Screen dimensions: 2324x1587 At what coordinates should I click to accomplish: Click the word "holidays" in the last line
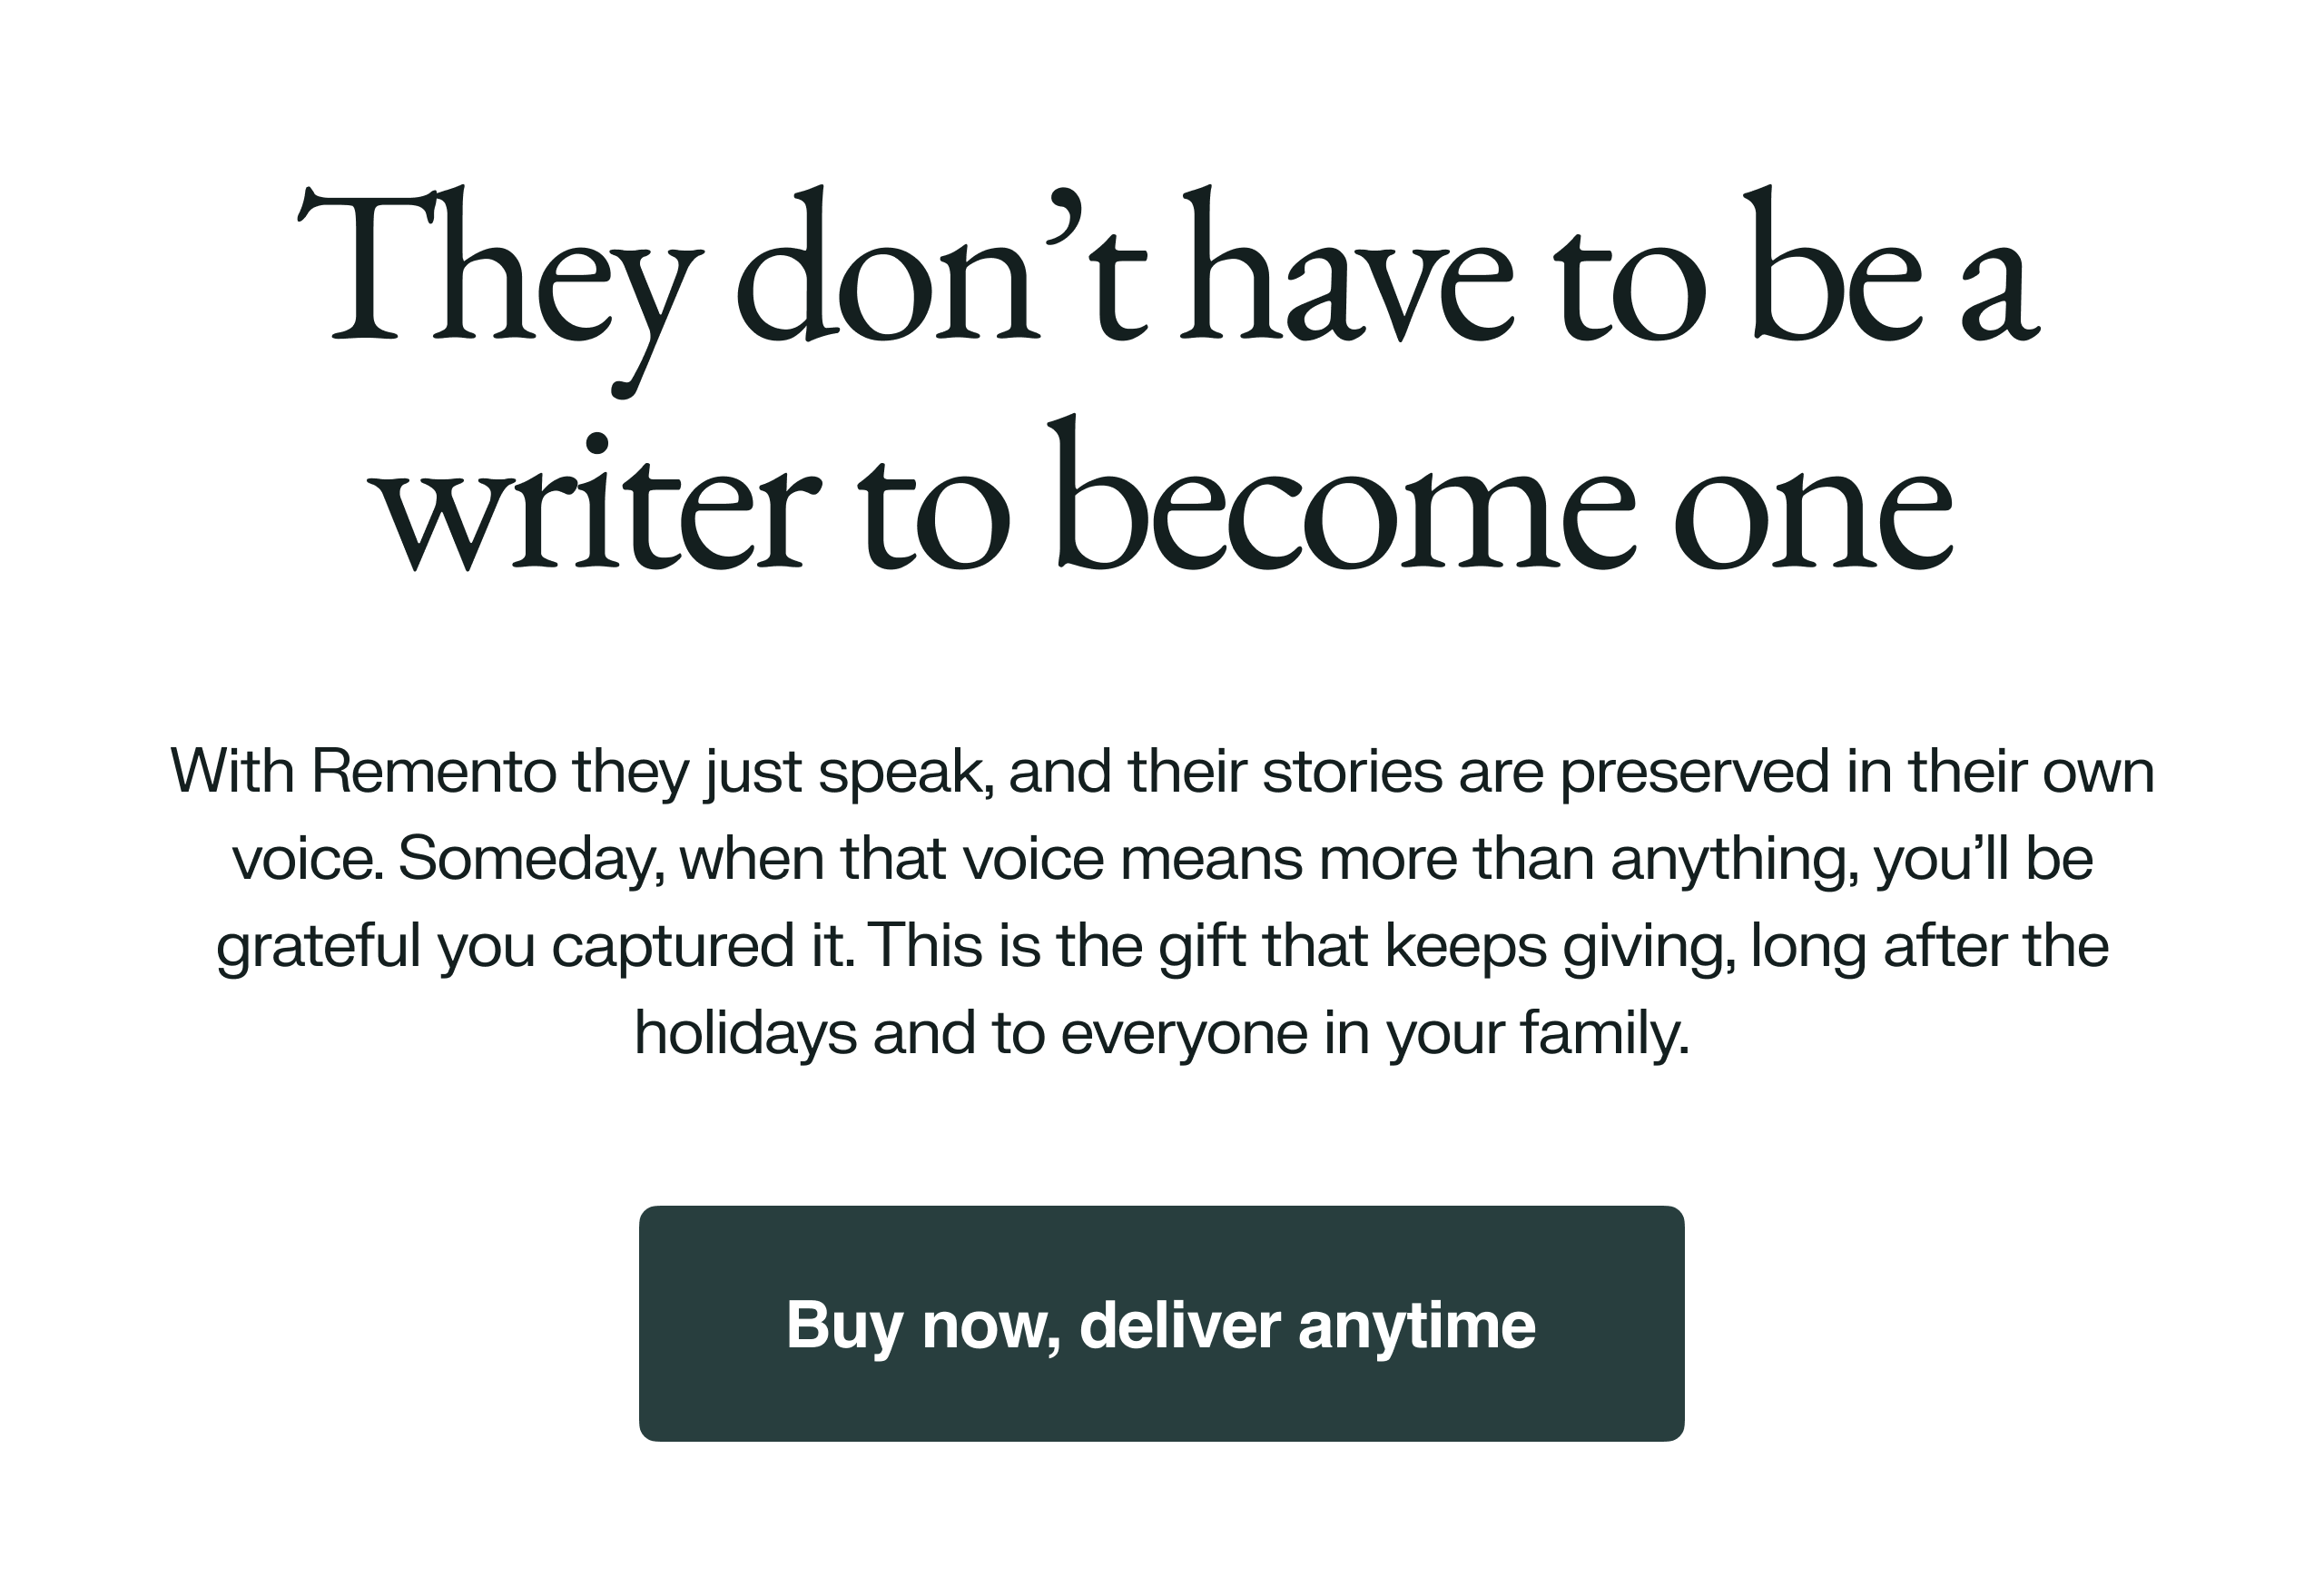tap(745, 1033)
